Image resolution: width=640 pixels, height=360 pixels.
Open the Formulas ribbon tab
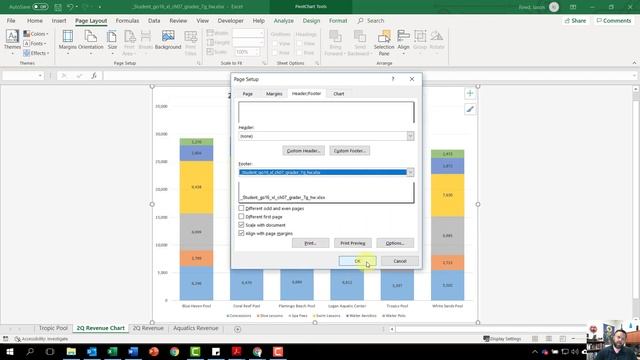pyautogui.click(x=127, y=20)
